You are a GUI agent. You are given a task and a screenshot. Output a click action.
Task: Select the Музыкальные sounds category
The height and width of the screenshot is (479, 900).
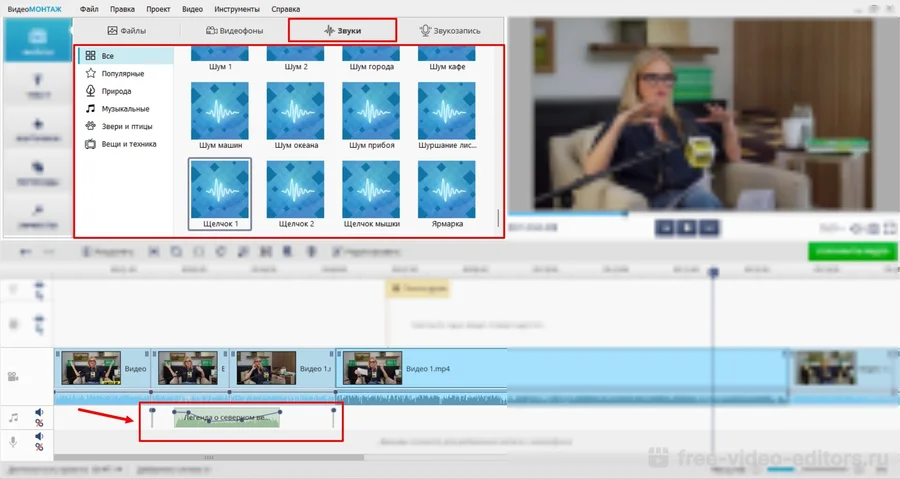click(125, 108)
